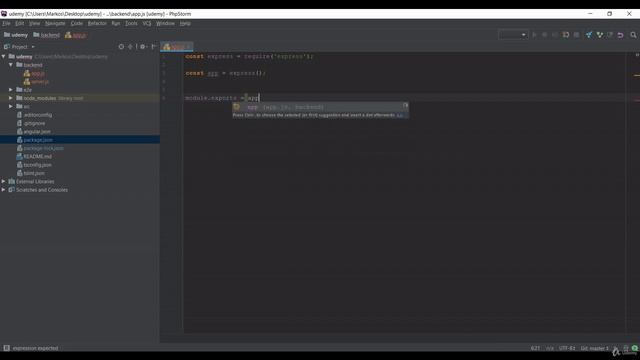Open the Refactor menu

pos(97,23)
